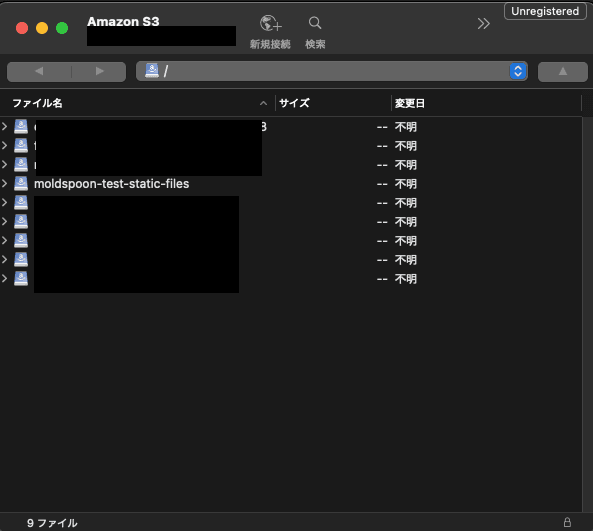Expand the seventh bucket row chevron

(5, 240)
